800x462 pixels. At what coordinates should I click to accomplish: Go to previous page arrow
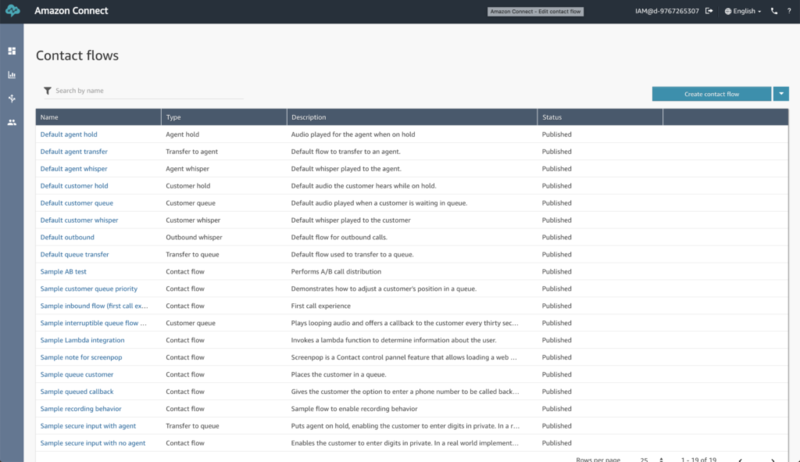[740, 460]
